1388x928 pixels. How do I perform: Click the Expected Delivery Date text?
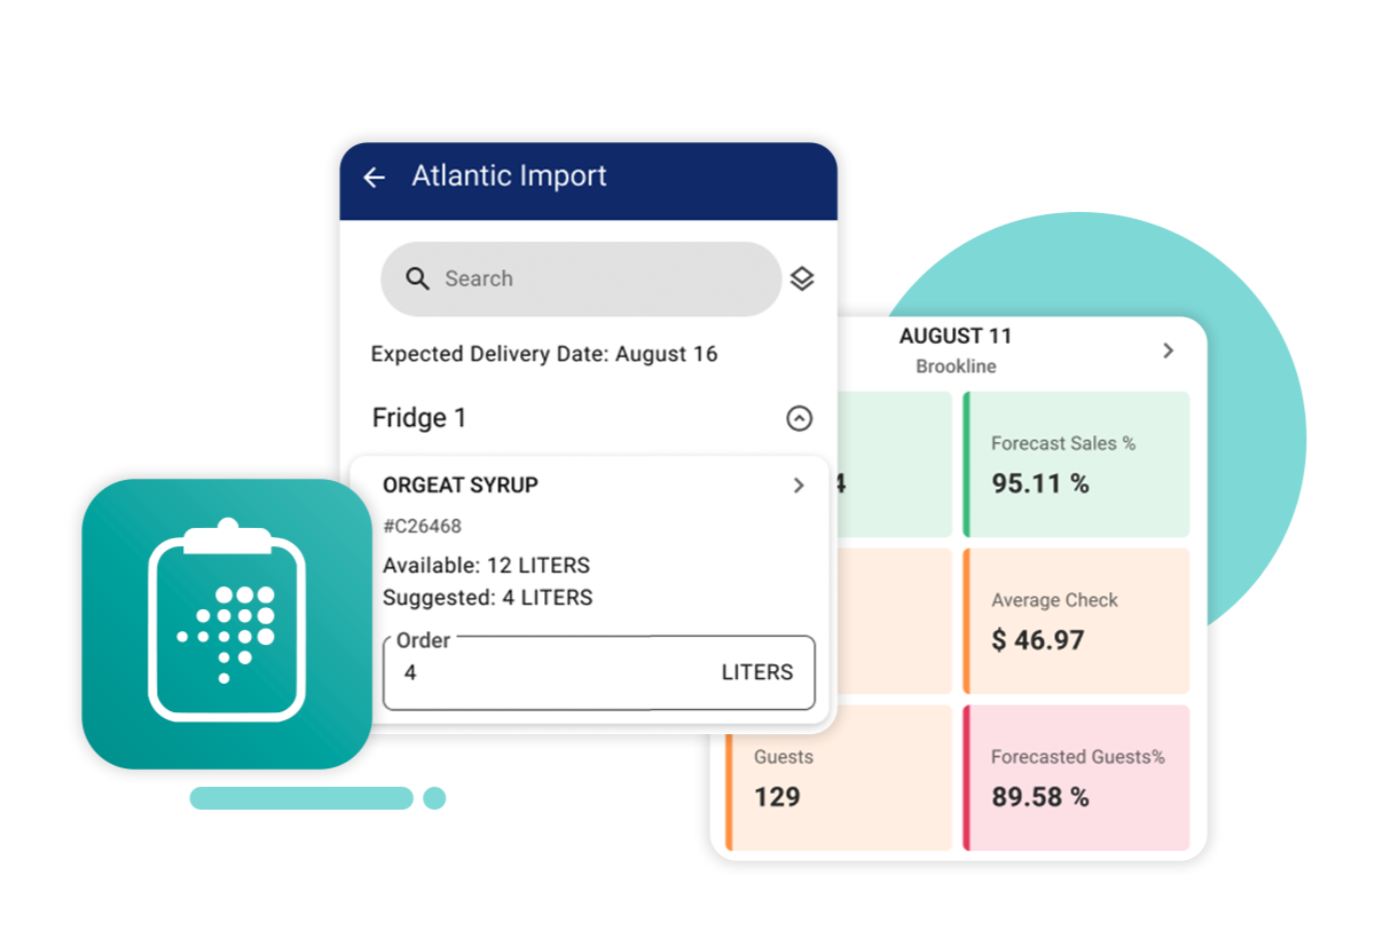click(544, 354)
